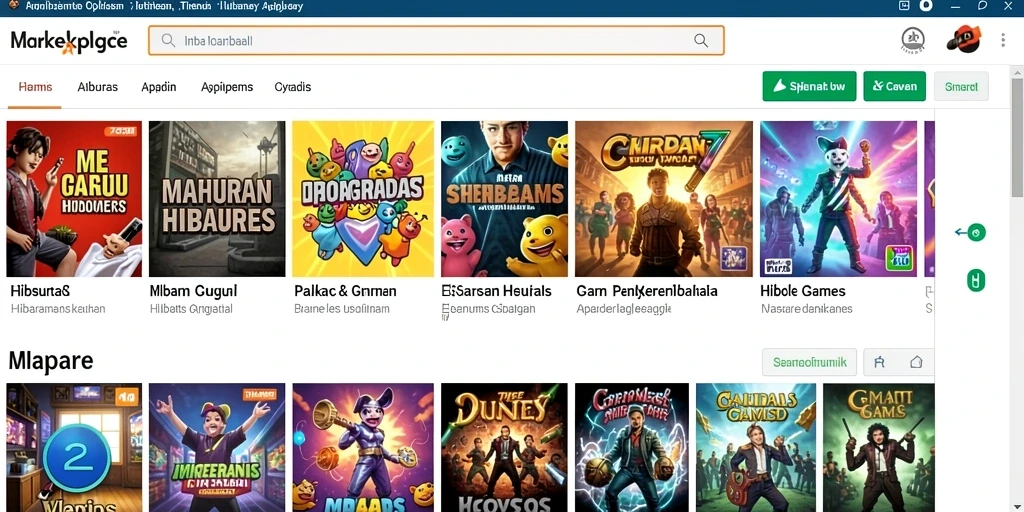Click the Hibsurtaß game title
Viewport: 1024px width, 512px height.
(x=40, y=291)
